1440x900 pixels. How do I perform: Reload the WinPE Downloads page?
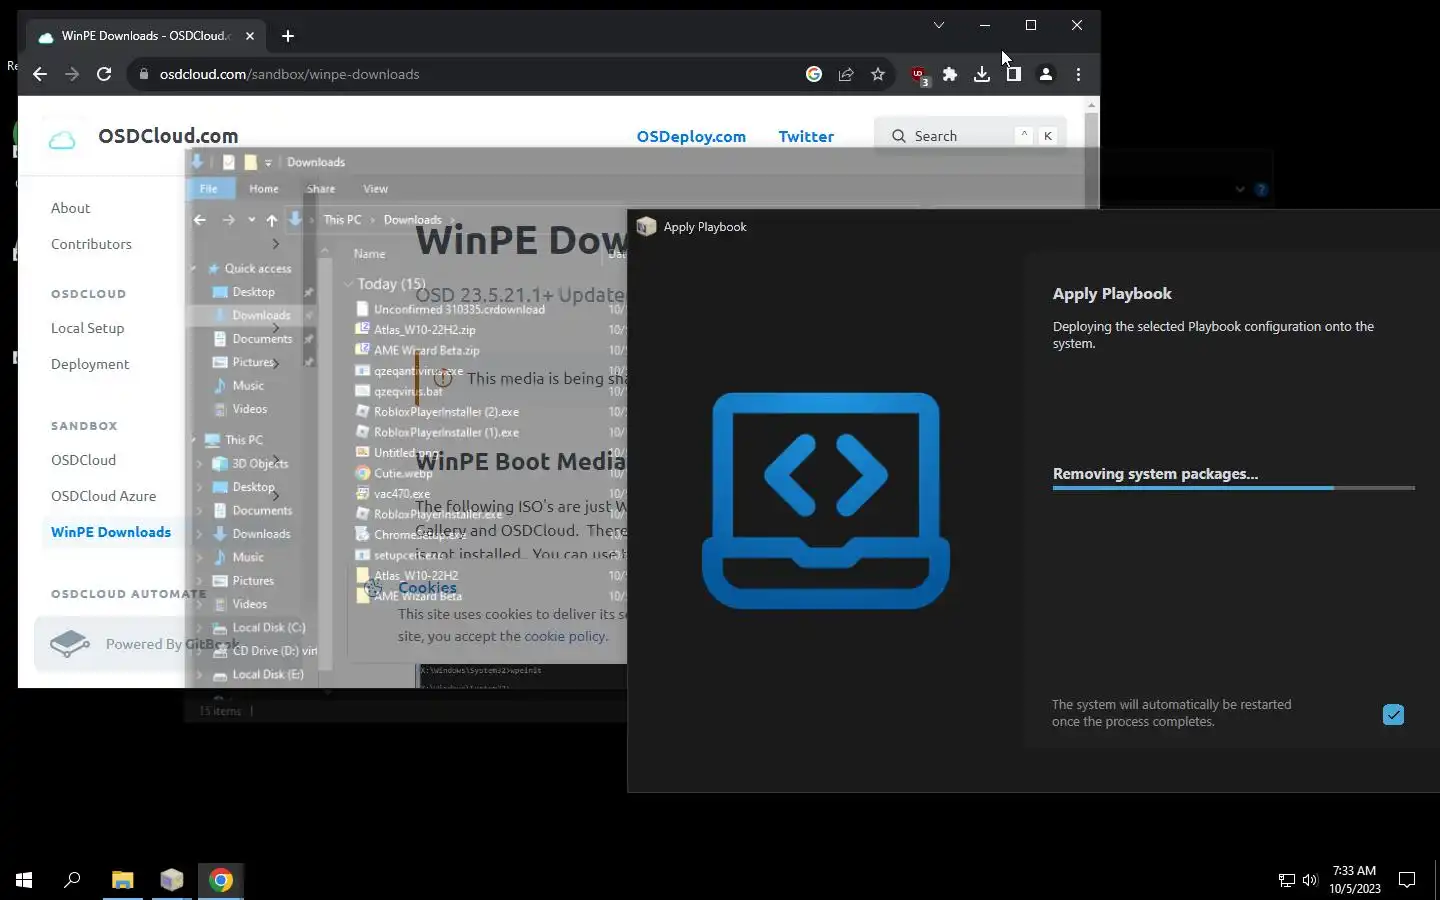(104, 74)
